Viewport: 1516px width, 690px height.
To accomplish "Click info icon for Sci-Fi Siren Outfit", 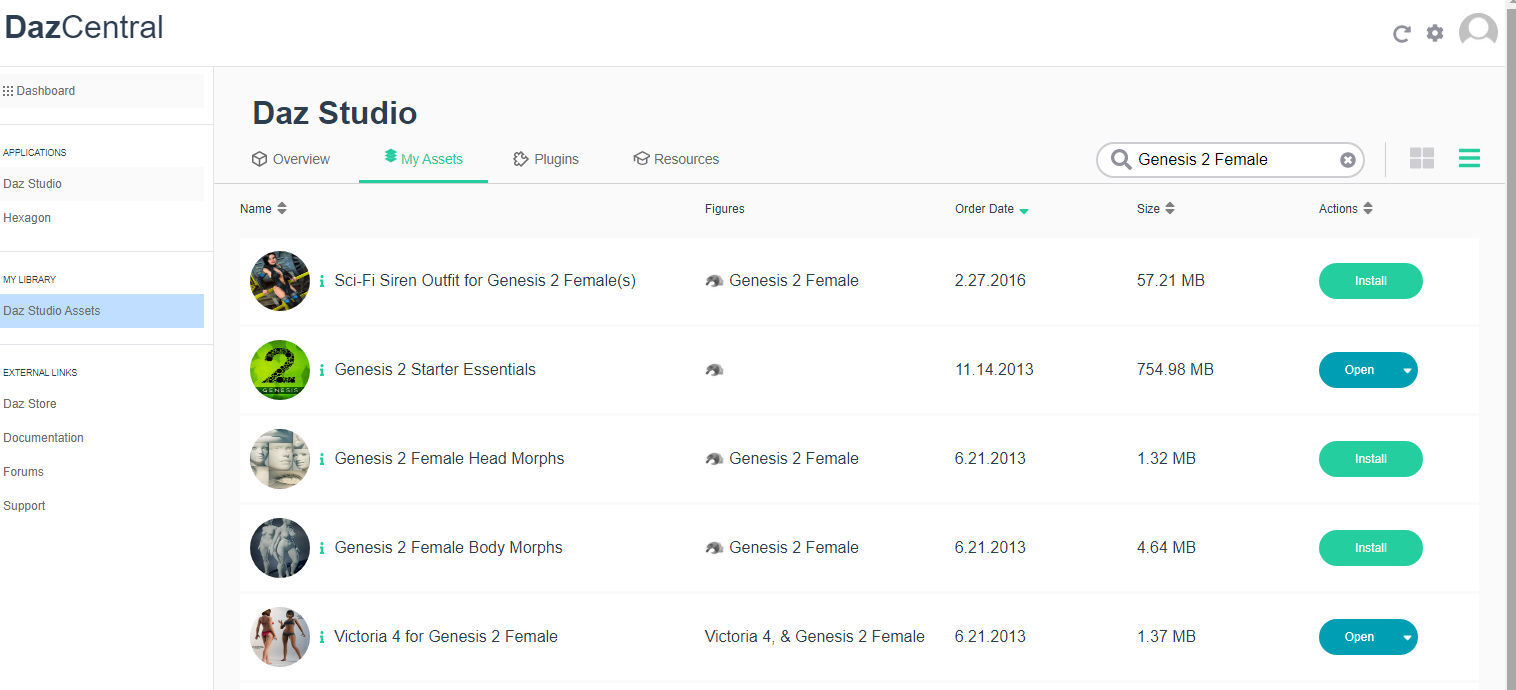I will (322, 281).
